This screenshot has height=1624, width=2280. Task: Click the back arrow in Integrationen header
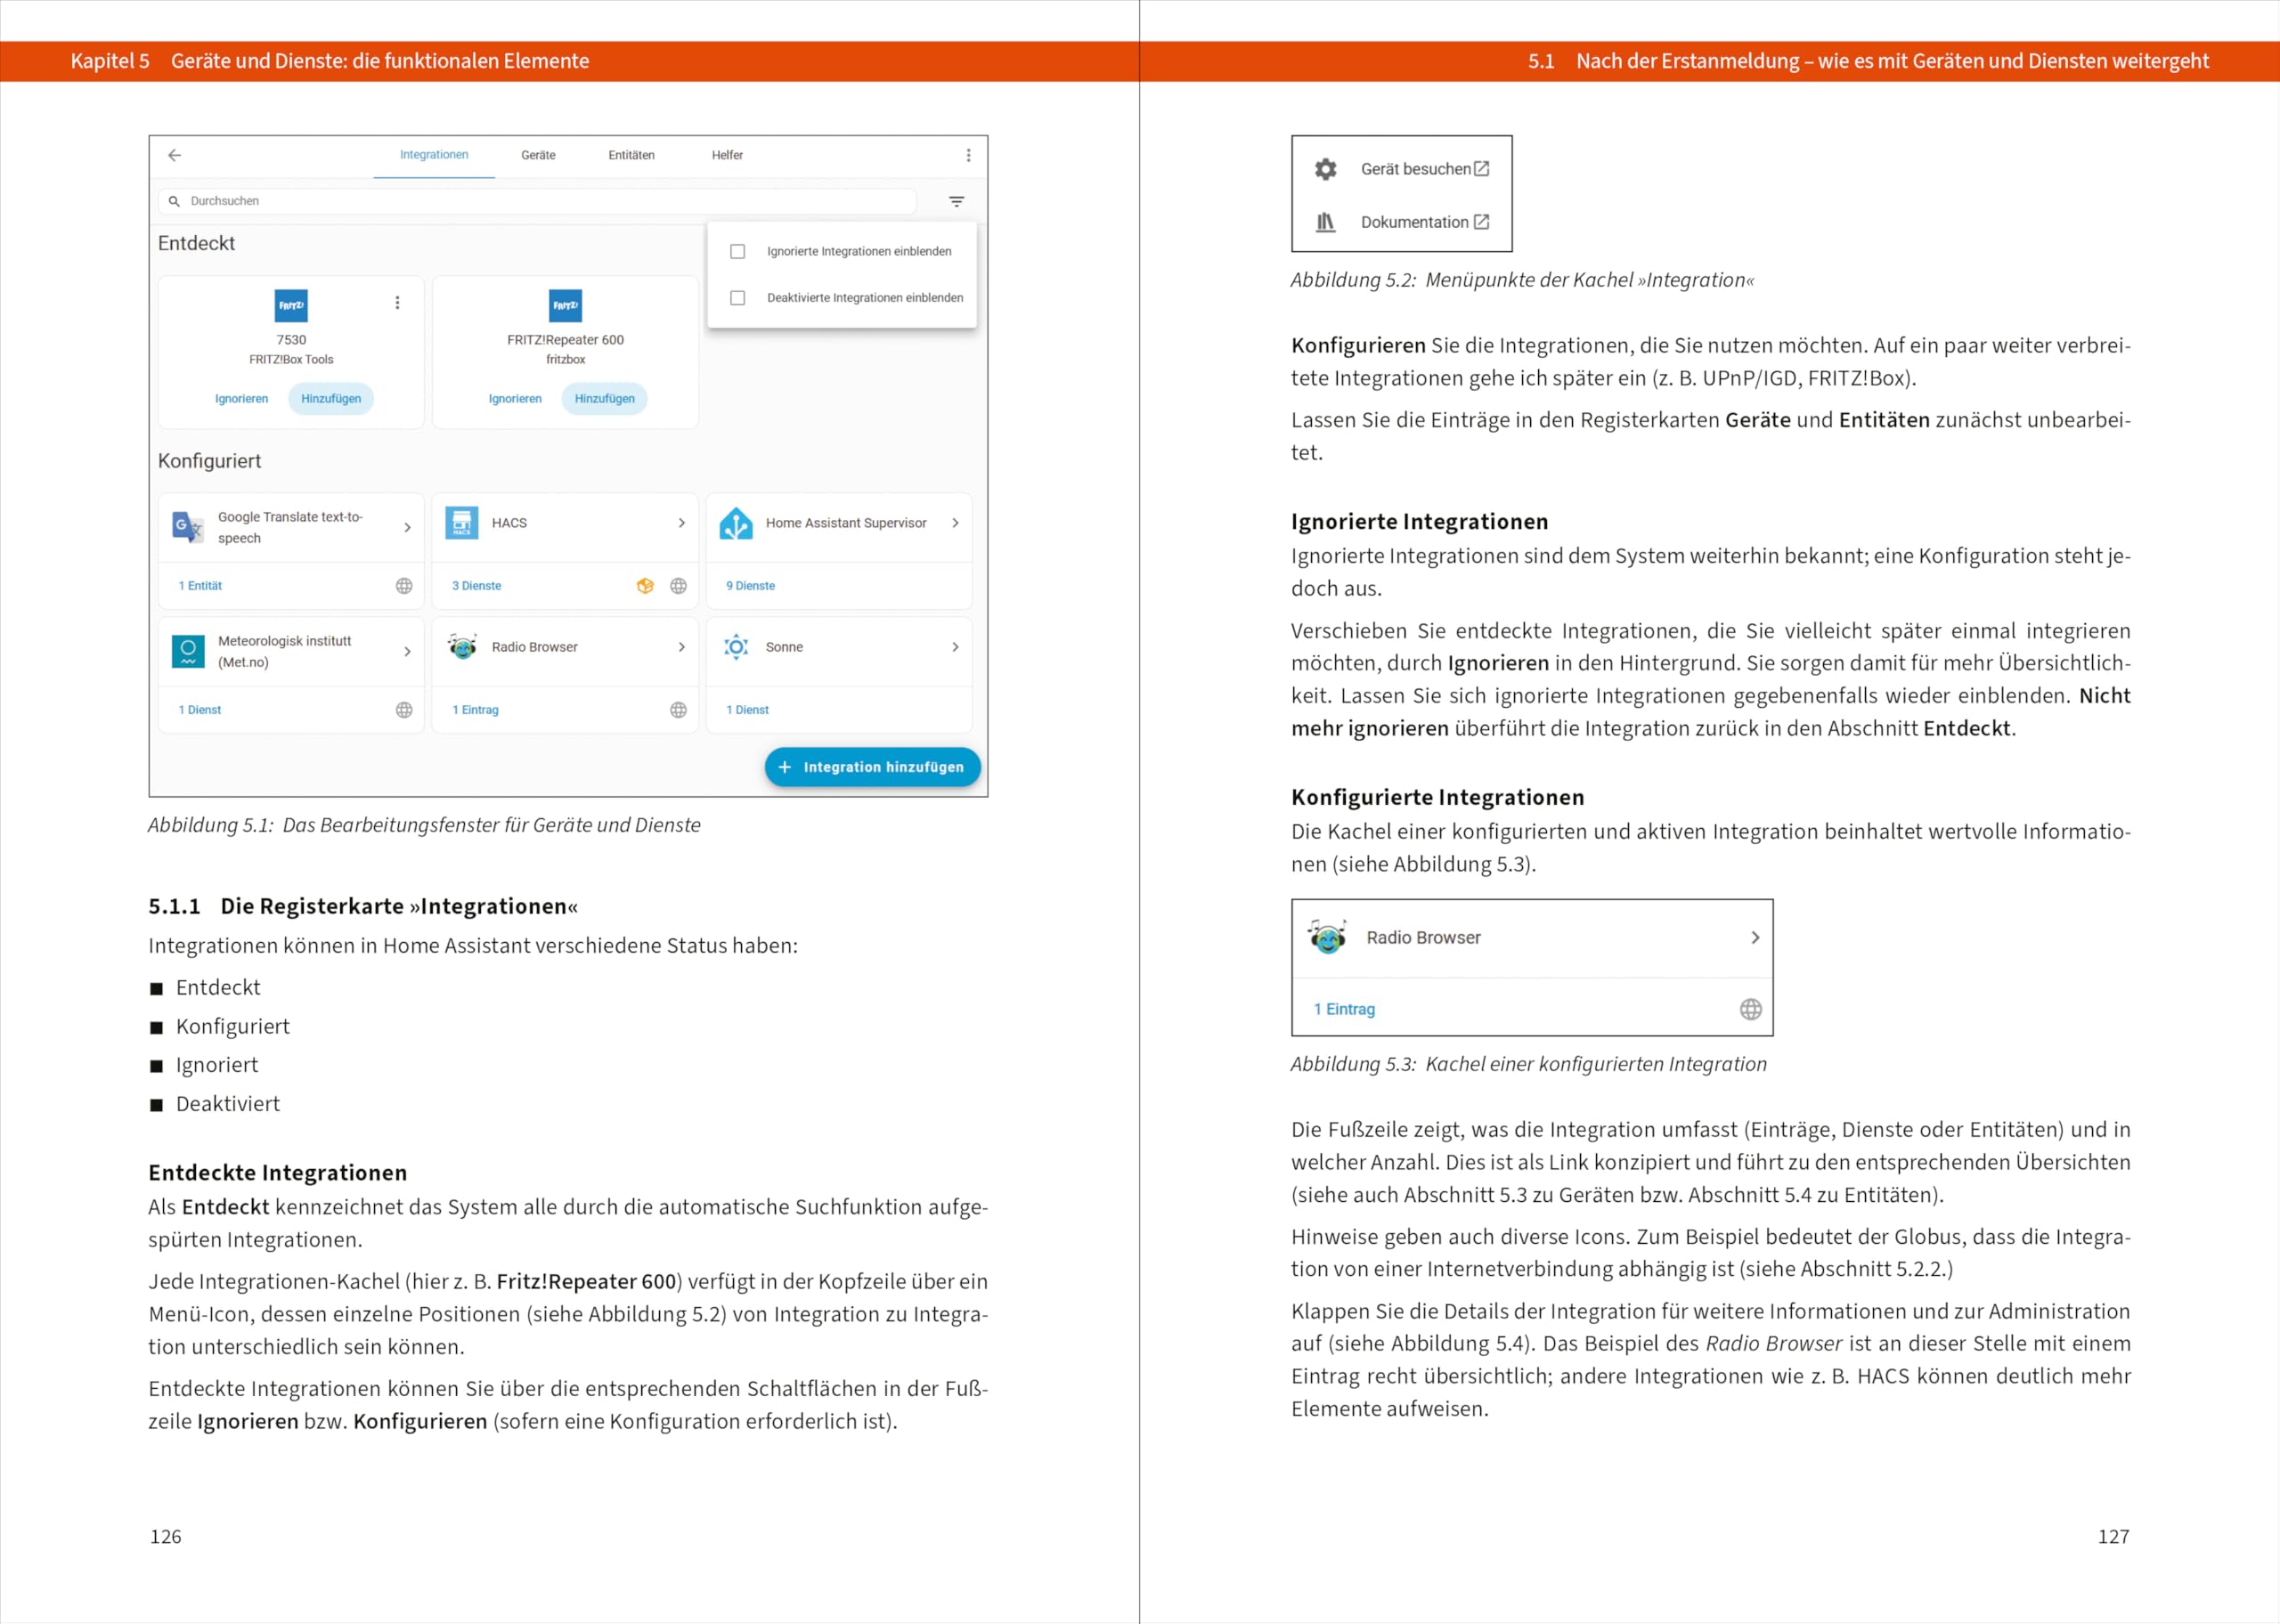(174, 155)
